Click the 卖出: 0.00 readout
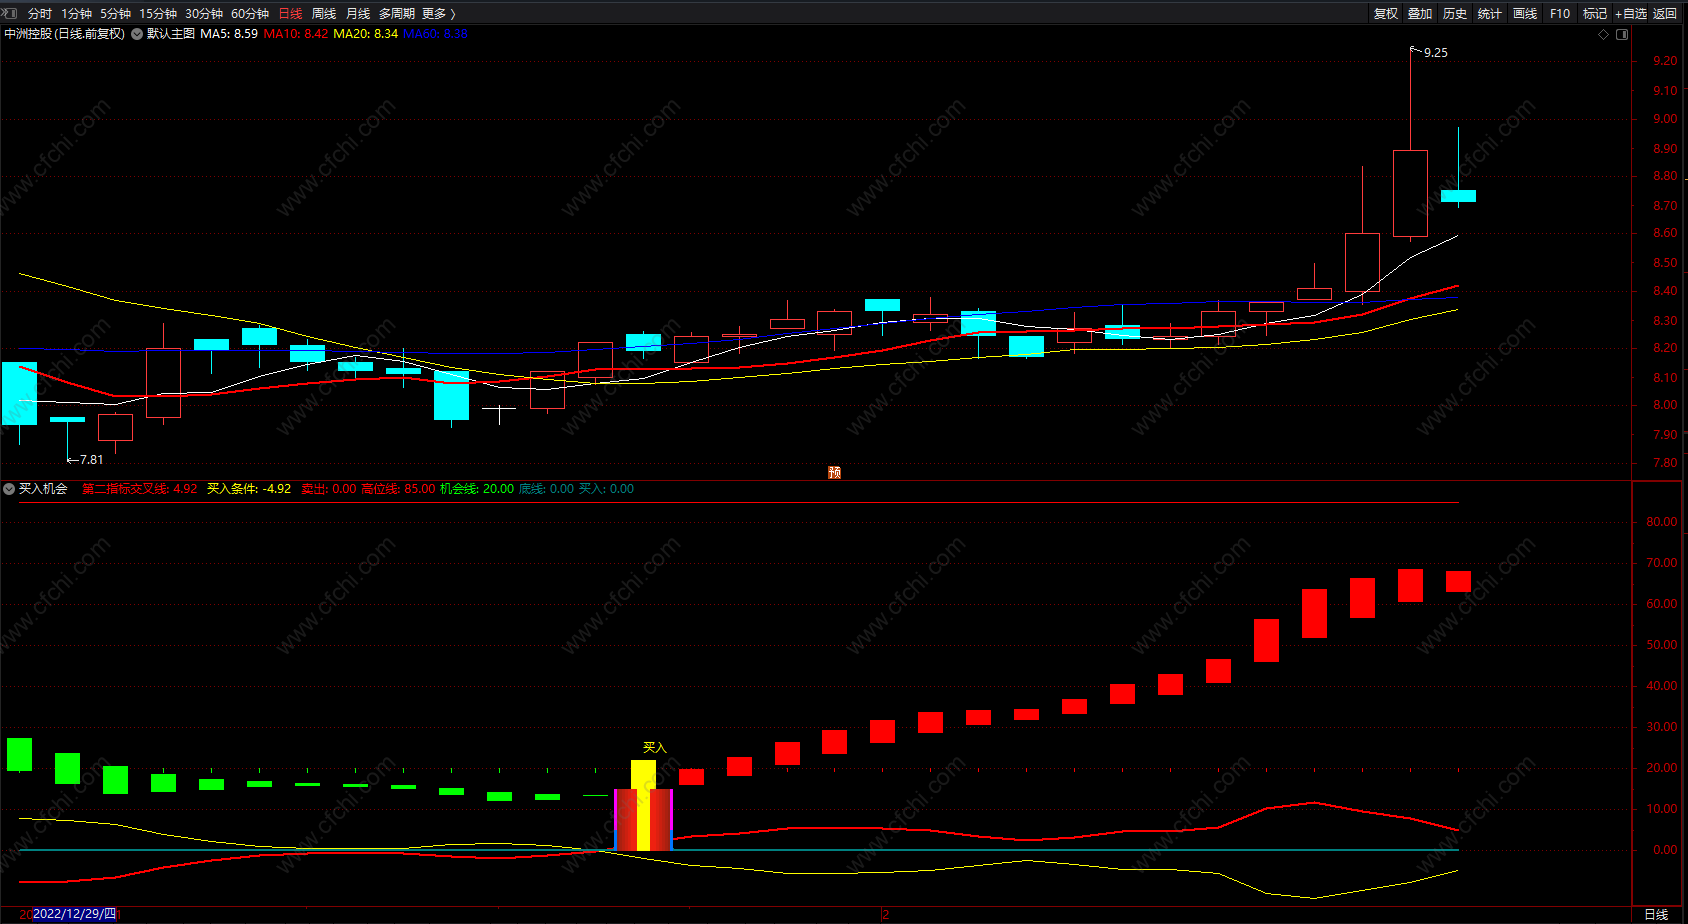The width and height of the screenshot is (1688, 924). point(329,489)
